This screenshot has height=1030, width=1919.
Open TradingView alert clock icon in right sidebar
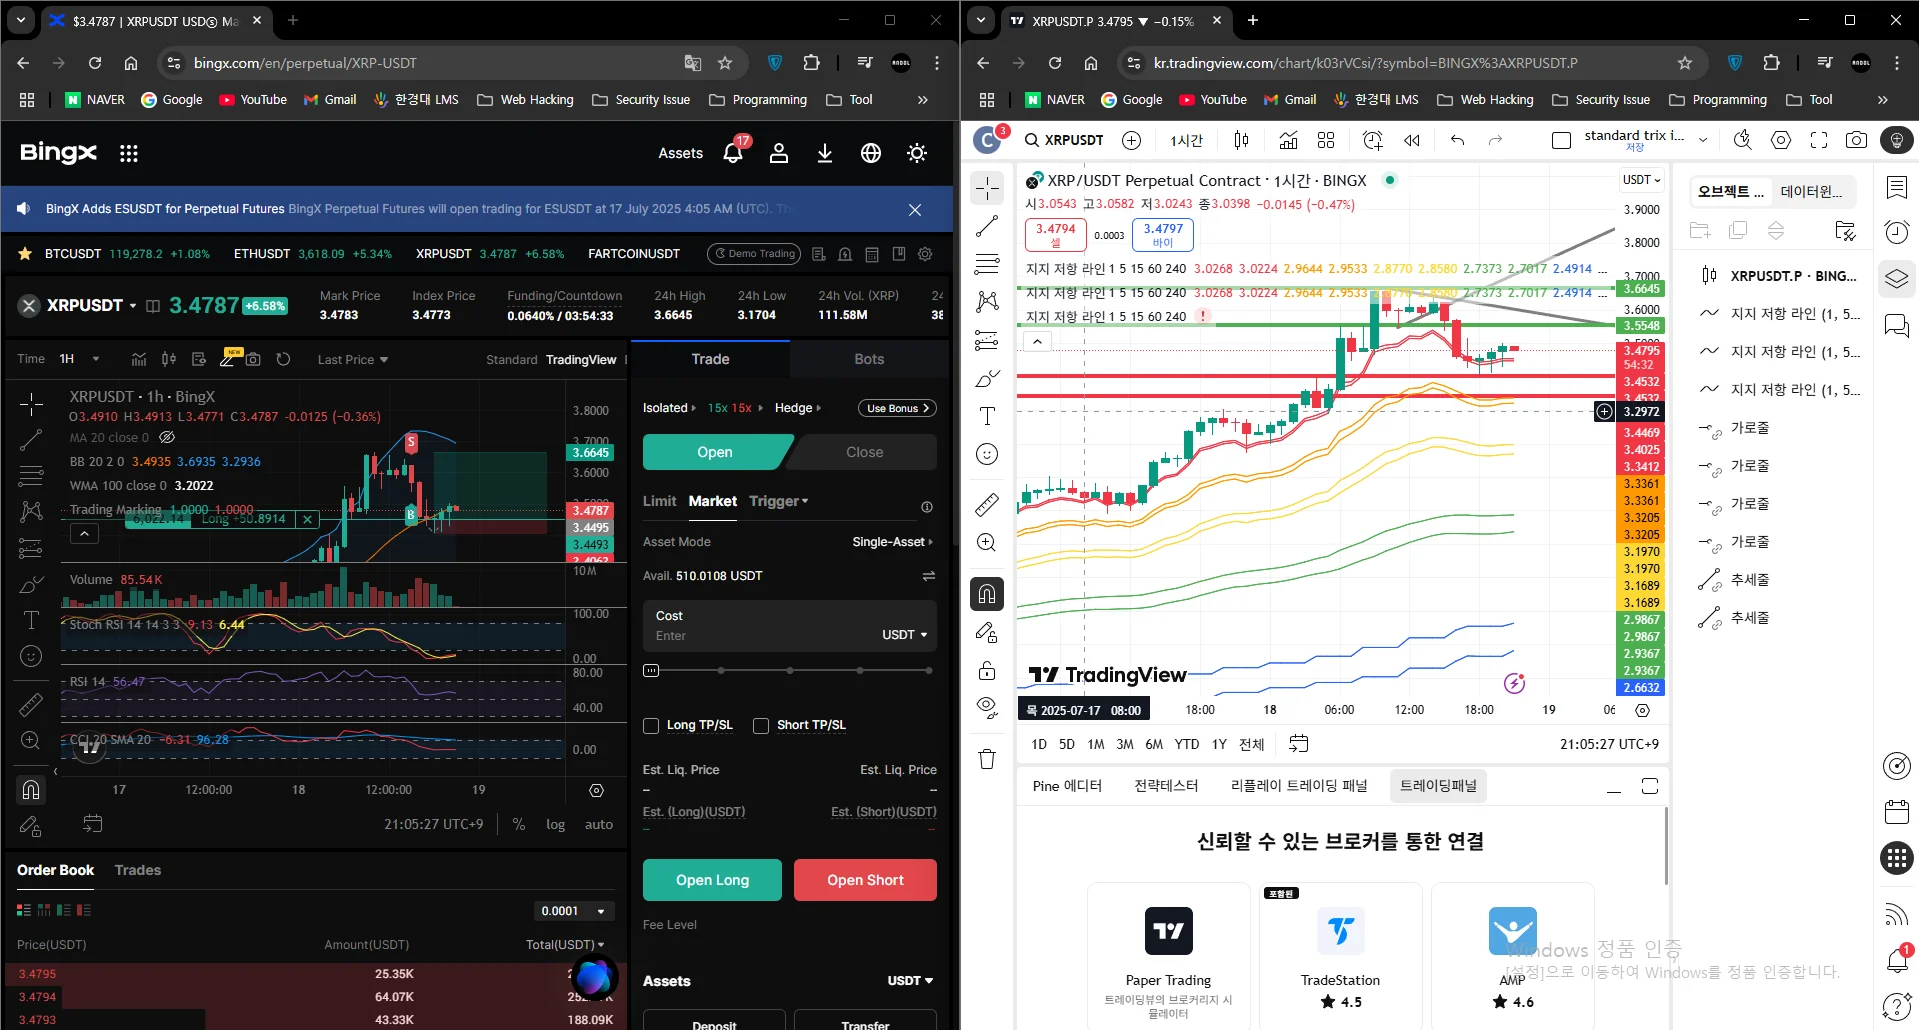tap(1896, 232)
